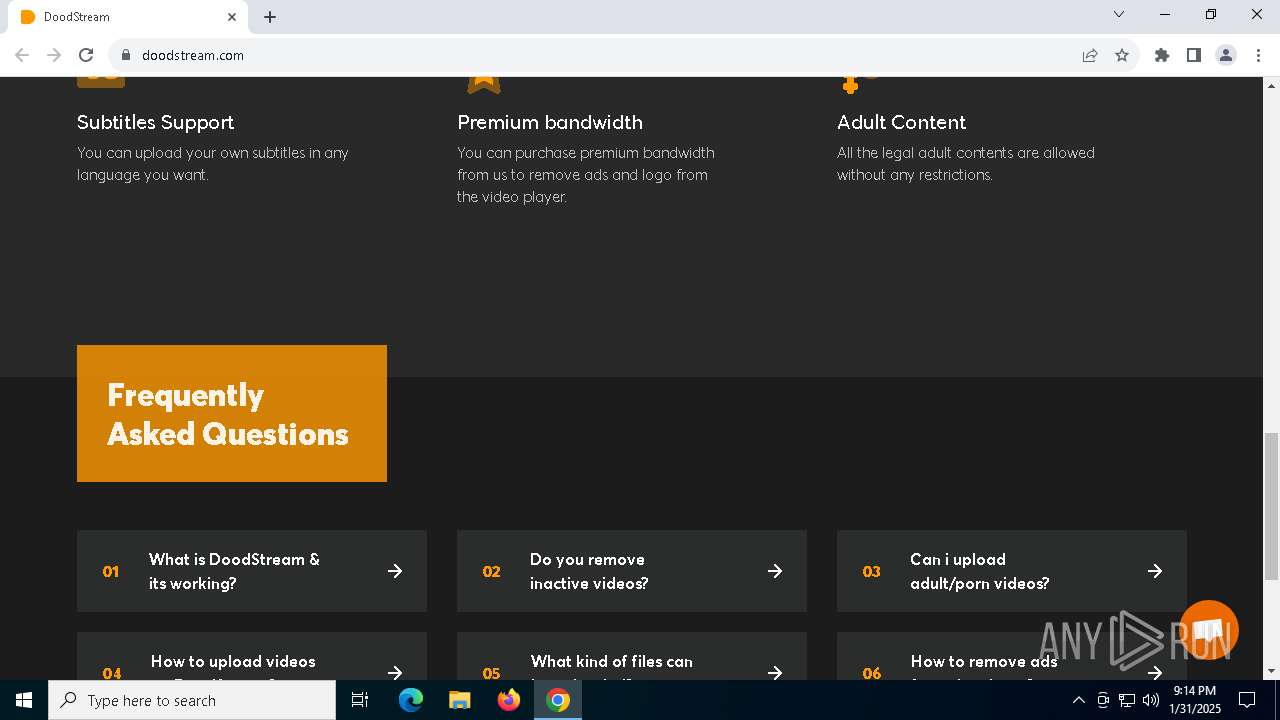Go forward in browser history
1280x720 pixels.
pos(54,55)
